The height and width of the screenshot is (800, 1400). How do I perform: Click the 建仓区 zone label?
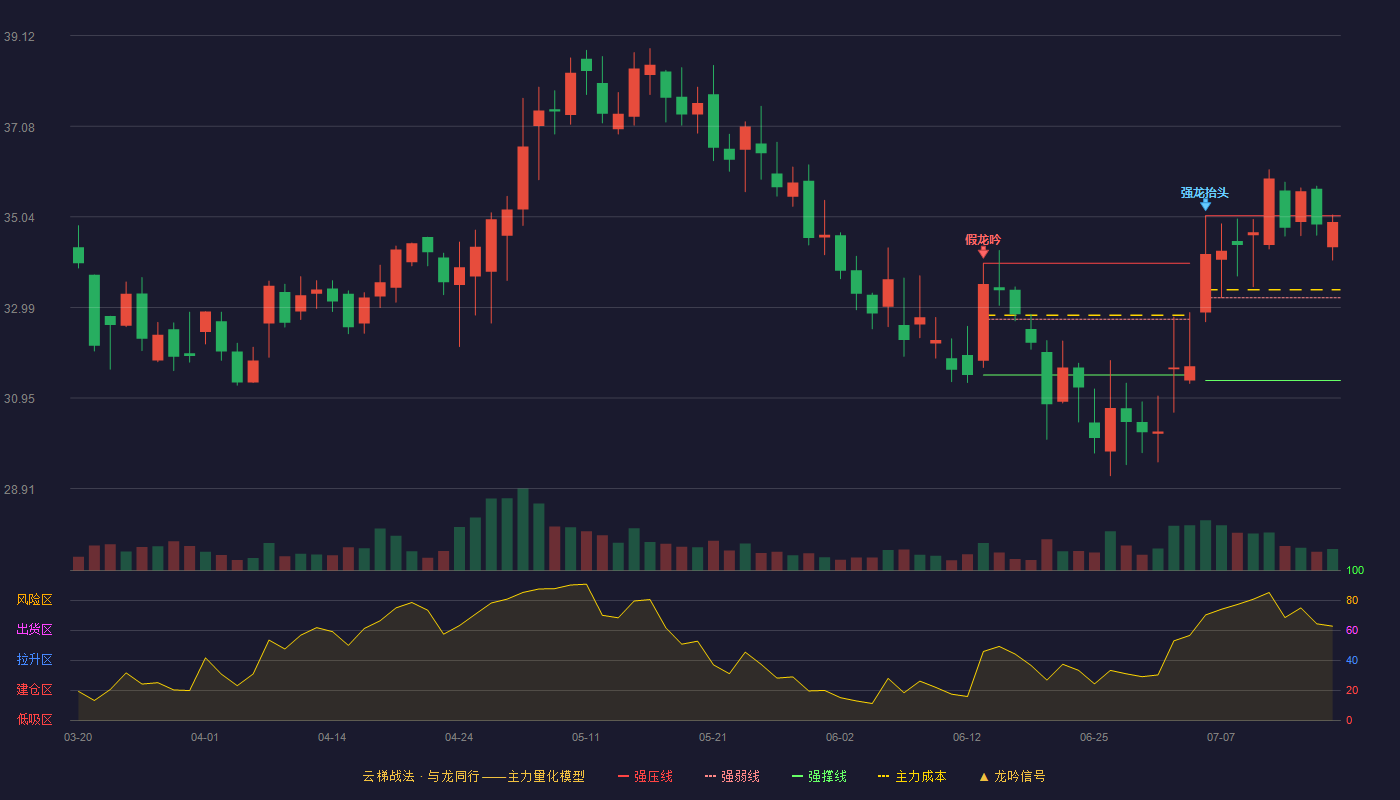[x=34, y=690]
